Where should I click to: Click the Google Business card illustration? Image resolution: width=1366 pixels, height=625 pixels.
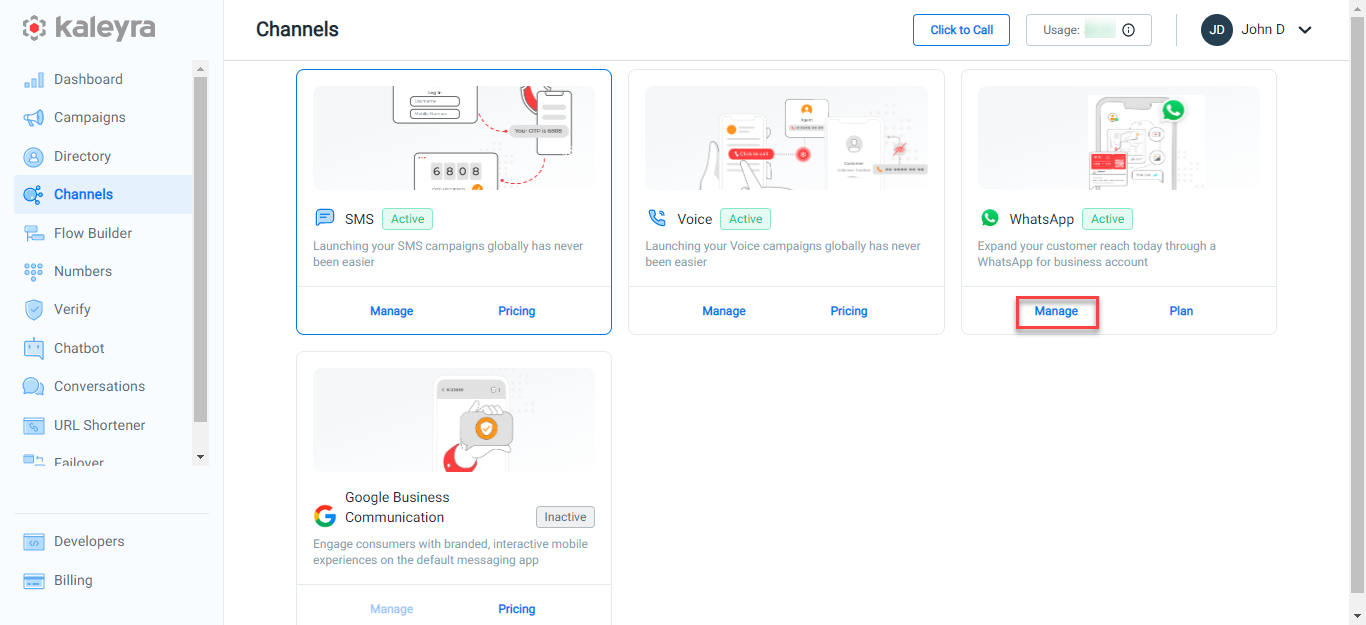pos(454,420)
